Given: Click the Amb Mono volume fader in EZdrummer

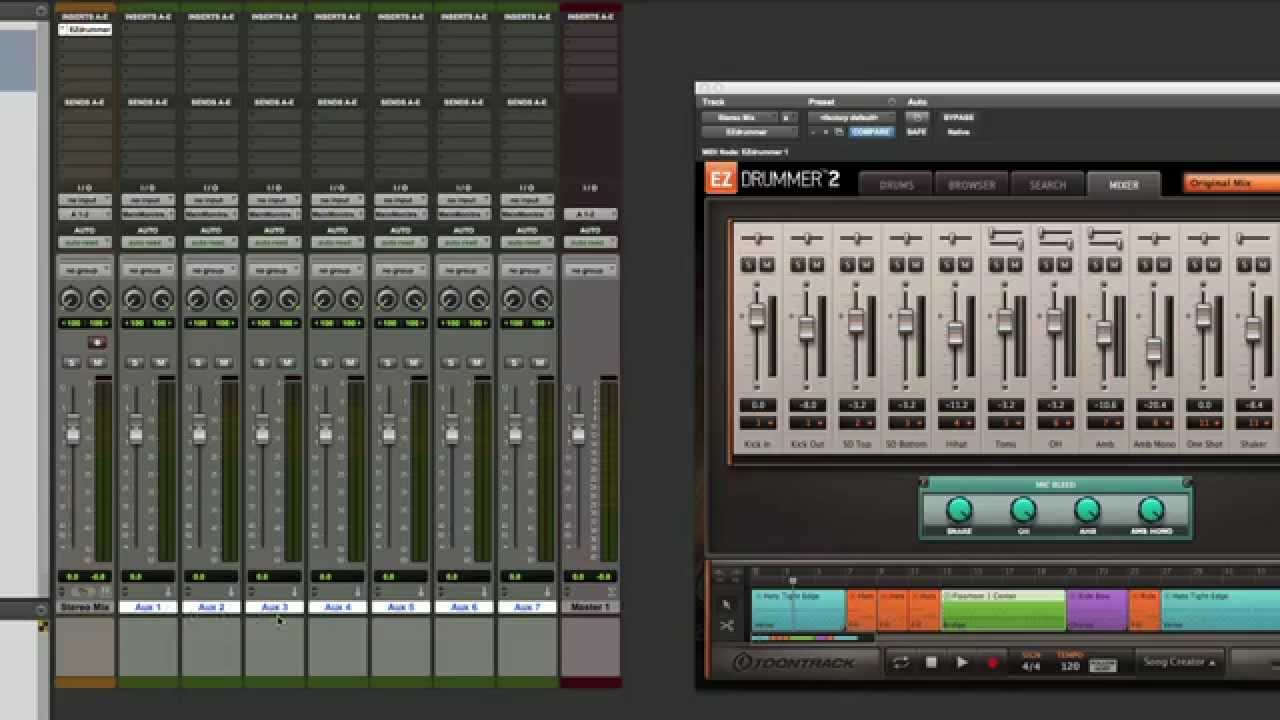Looking at the screenshot, I should (1153, 349).
